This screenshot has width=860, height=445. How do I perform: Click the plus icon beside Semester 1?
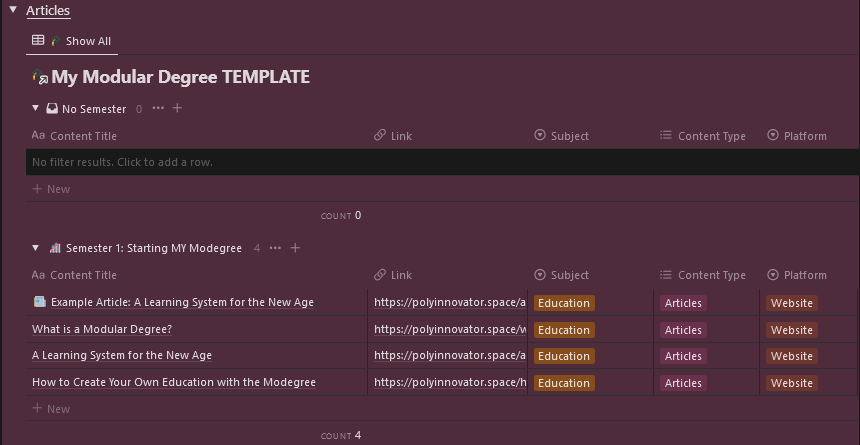295,248
